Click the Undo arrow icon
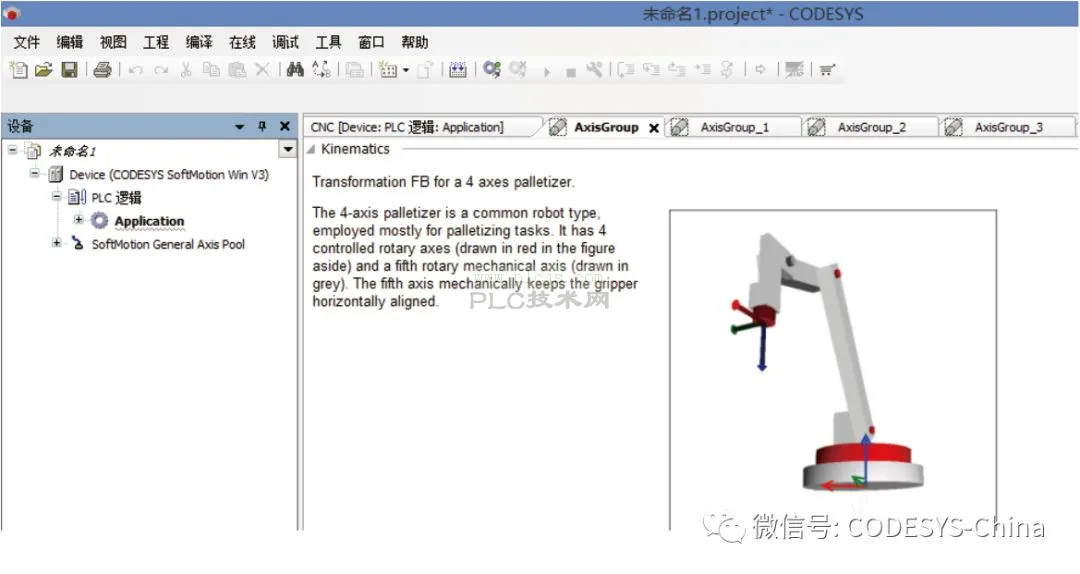Viewport: 1080px width, 574px height. (x=136, y=70)
